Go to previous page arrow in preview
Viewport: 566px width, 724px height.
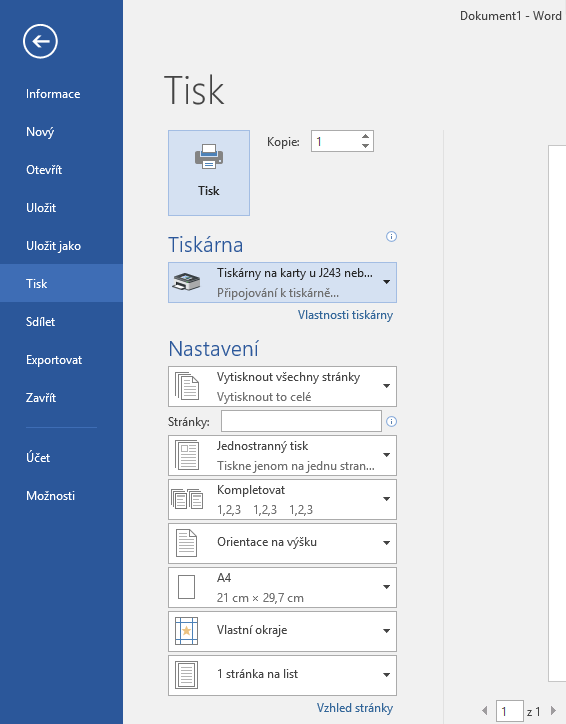[x=485, y=711]
